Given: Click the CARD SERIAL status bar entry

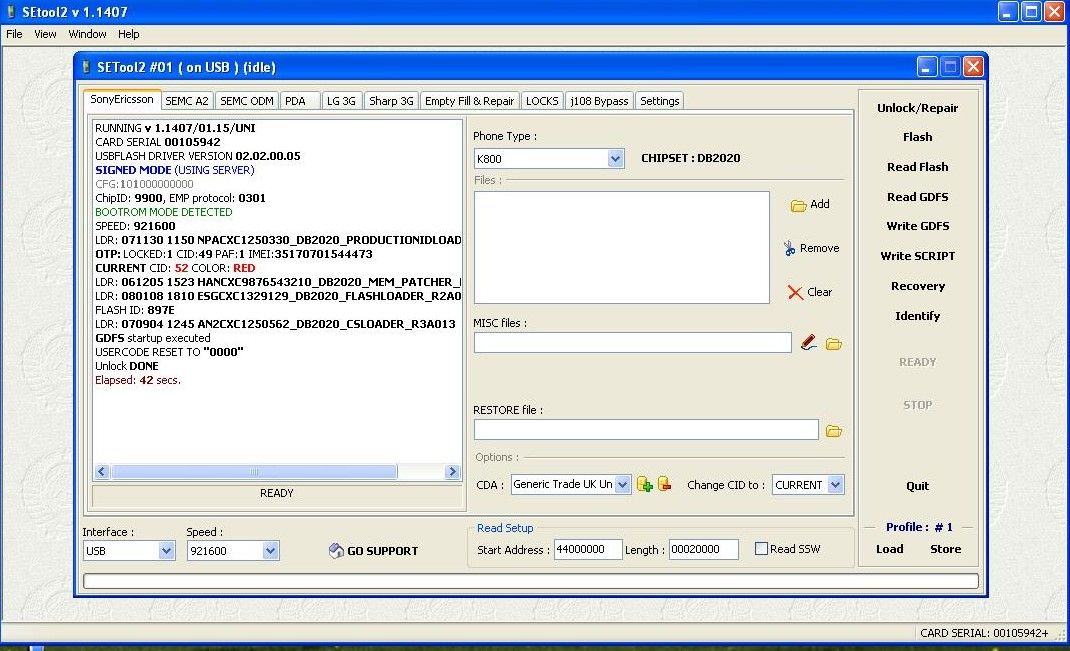Looking at the screenshot, I should point(984,633).
